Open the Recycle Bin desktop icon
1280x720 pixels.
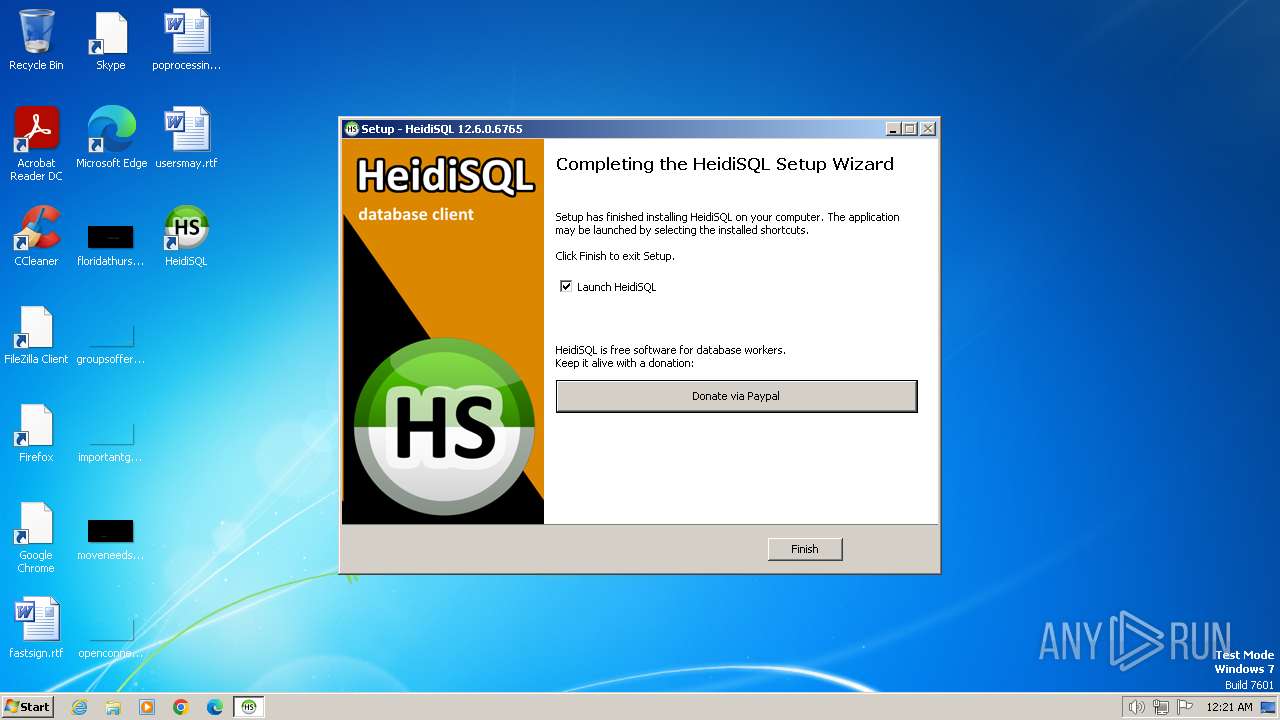click(x=36, y=41)
